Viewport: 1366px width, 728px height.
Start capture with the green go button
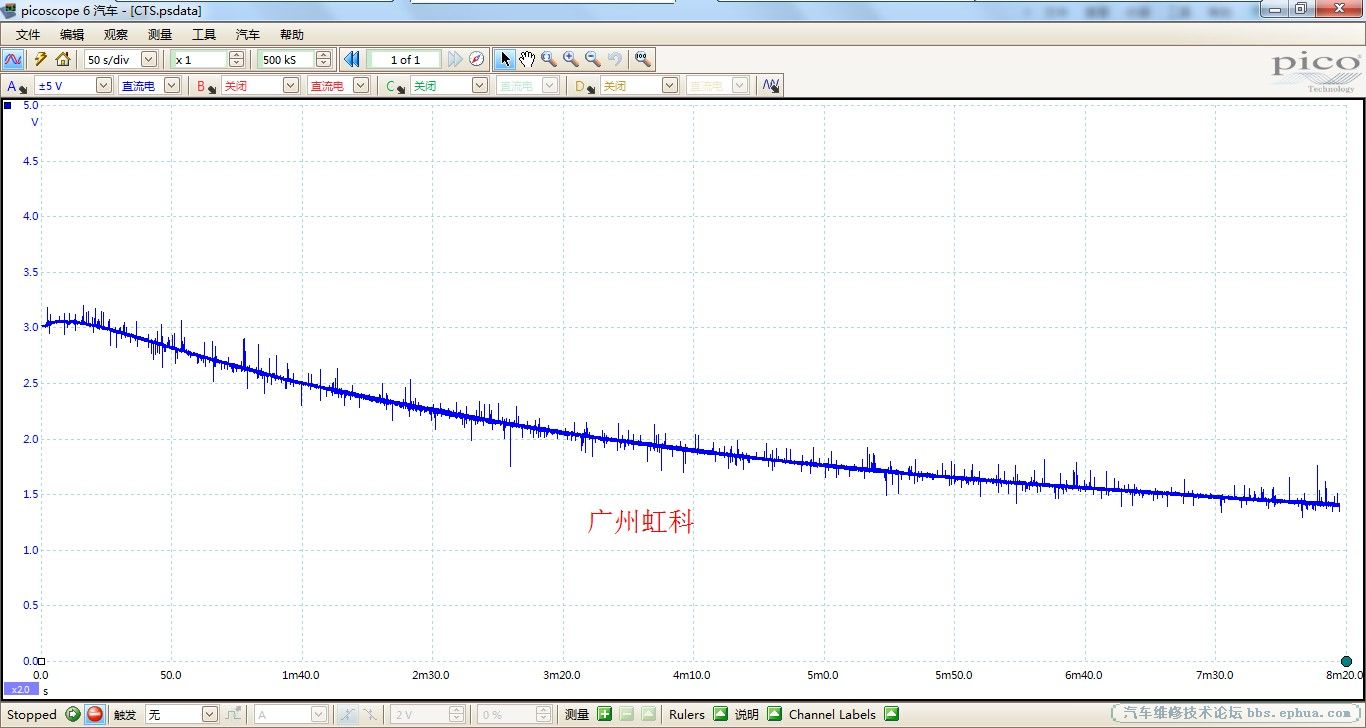pyautogui.click(x=73, y=714)
